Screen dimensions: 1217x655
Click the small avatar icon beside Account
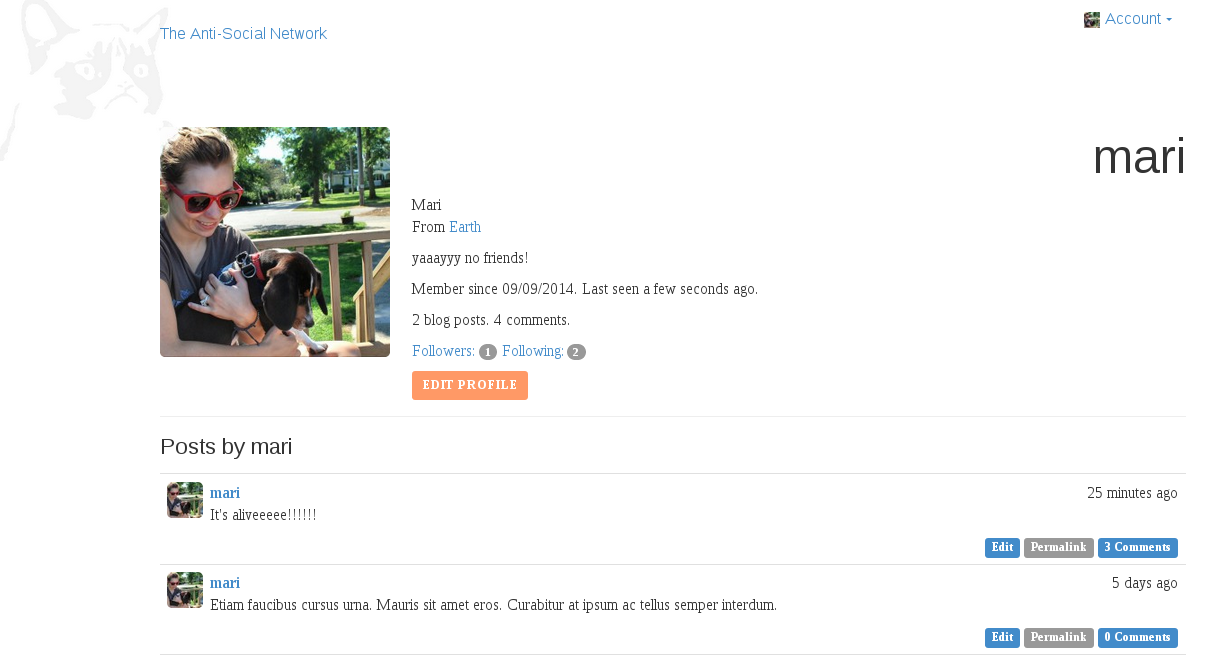tap(1092, 20)
